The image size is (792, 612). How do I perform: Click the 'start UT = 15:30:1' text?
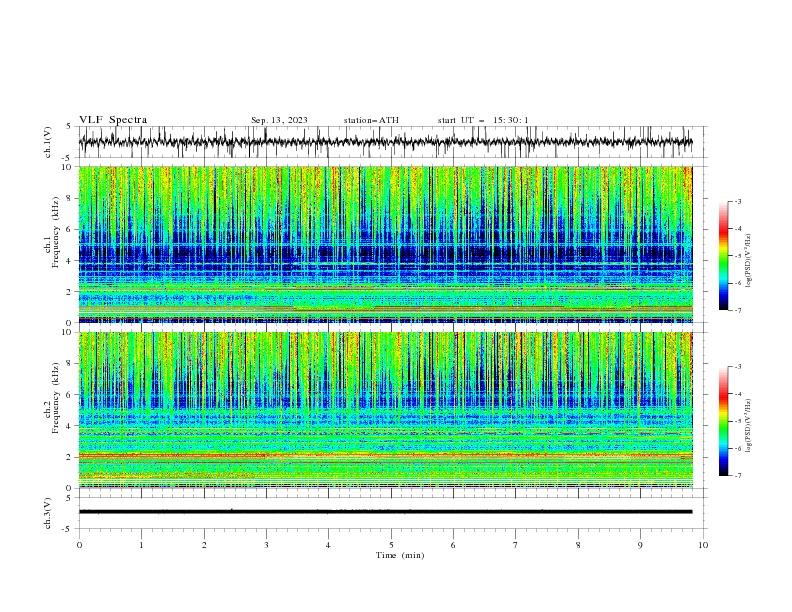pos(483,120)
